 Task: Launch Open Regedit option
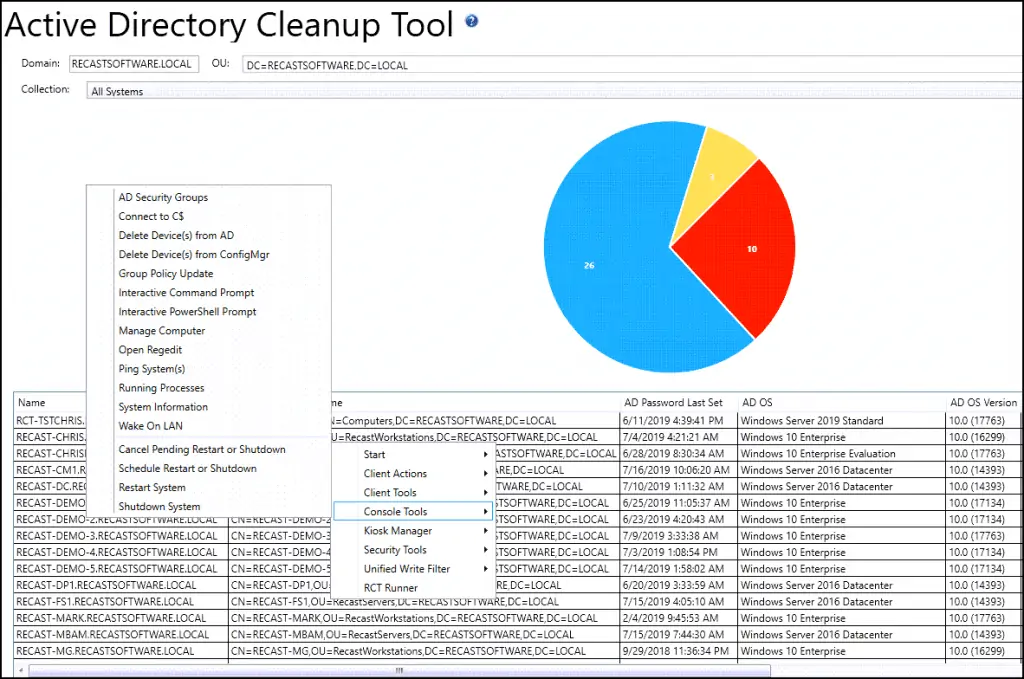(150, 349)
